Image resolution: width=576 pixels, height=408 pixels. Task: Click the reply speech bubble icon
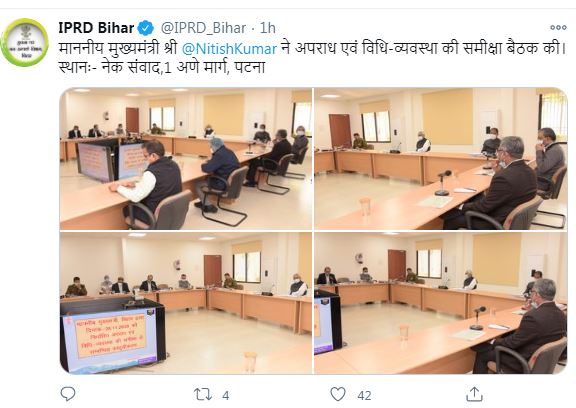(x=68, y=394)
